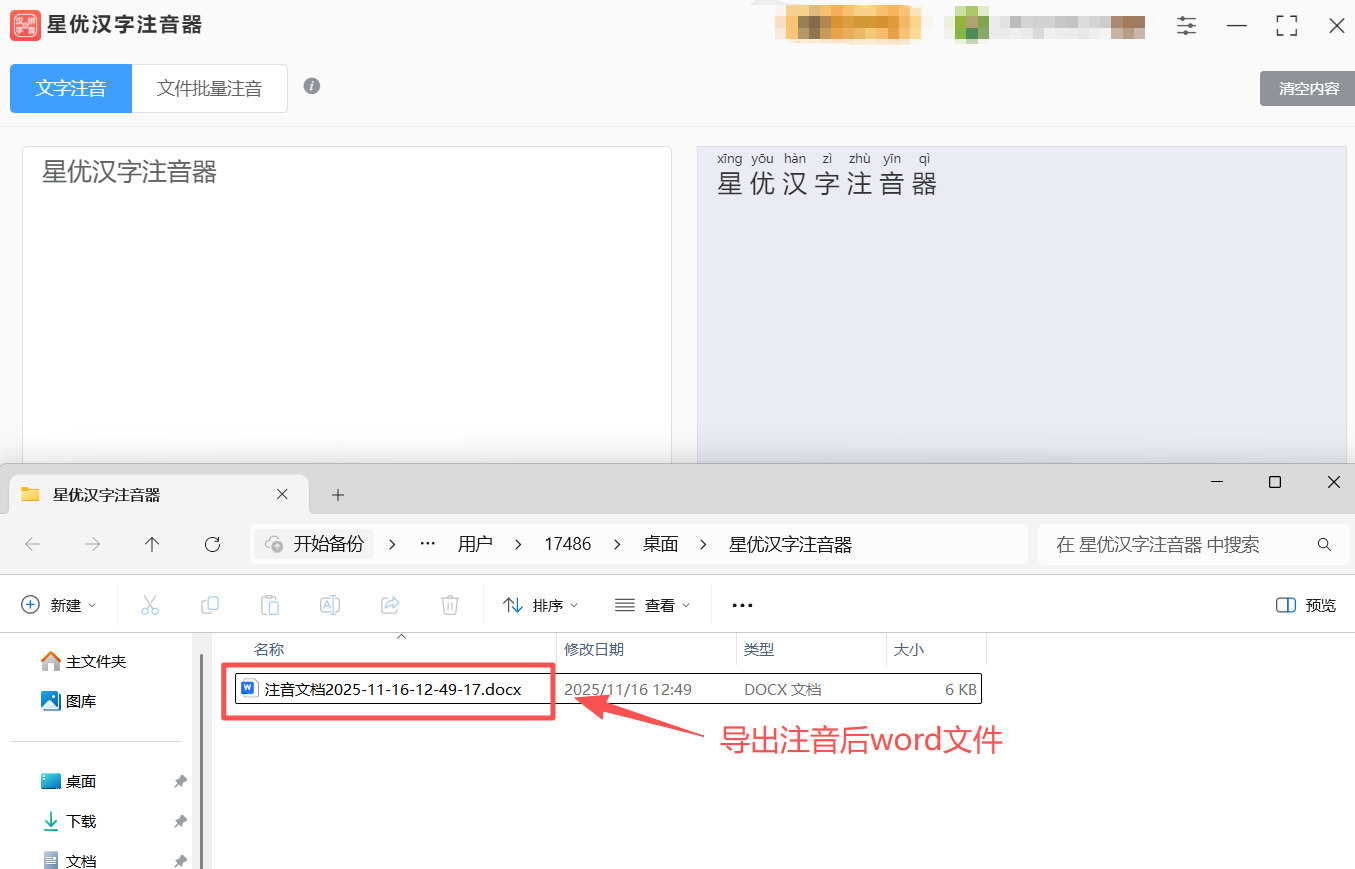
Task: Unpin 桌面 using its pin icon
Action: pyautogui.click(x=180, y=781)
